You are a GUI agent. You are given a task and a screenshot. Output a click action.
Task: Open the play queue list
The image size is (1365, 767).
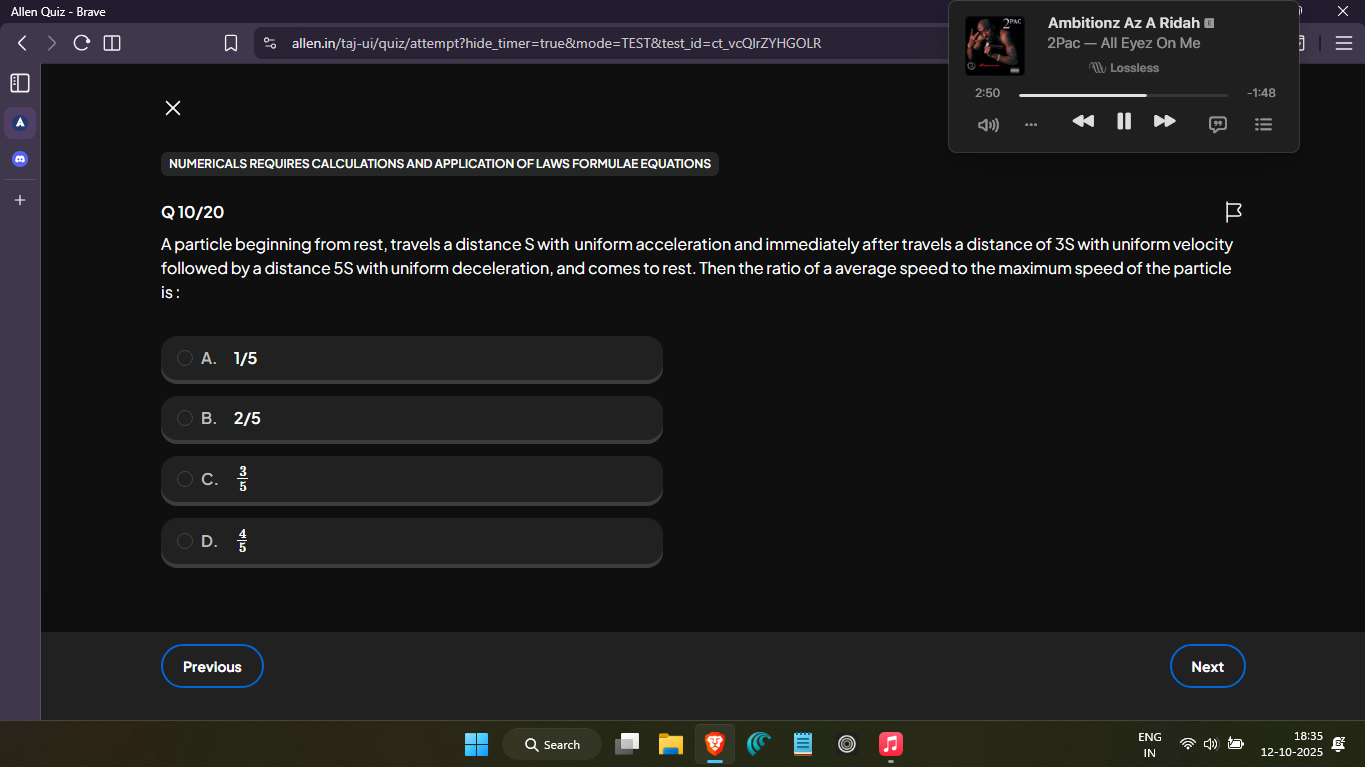(x=1264, y=125)
